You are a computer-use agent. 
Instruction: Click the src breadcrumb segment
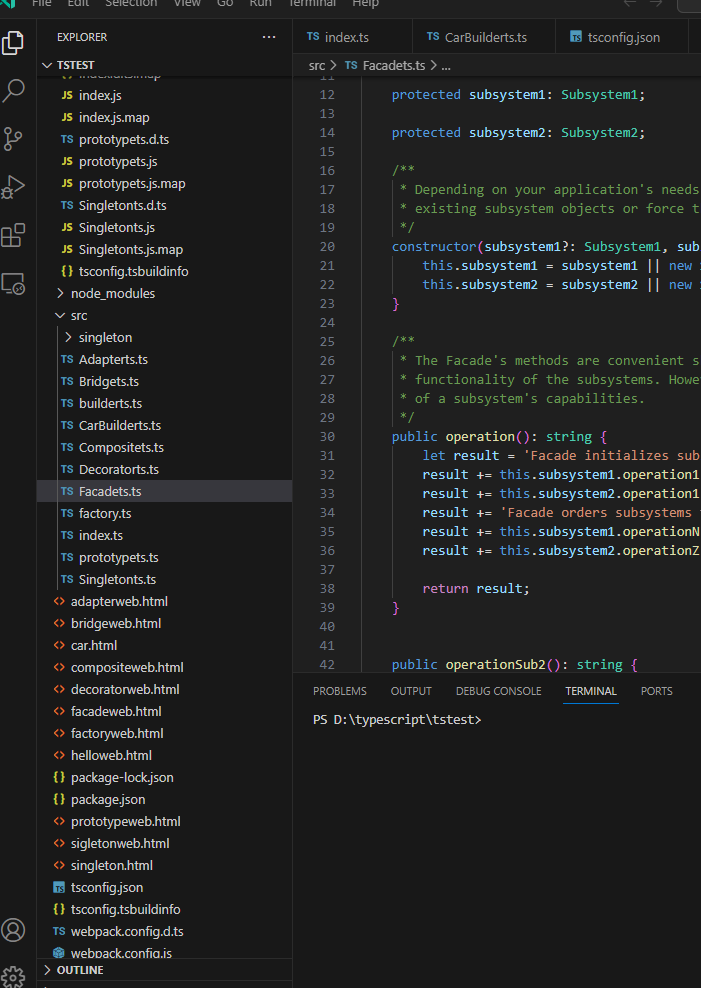317,65
